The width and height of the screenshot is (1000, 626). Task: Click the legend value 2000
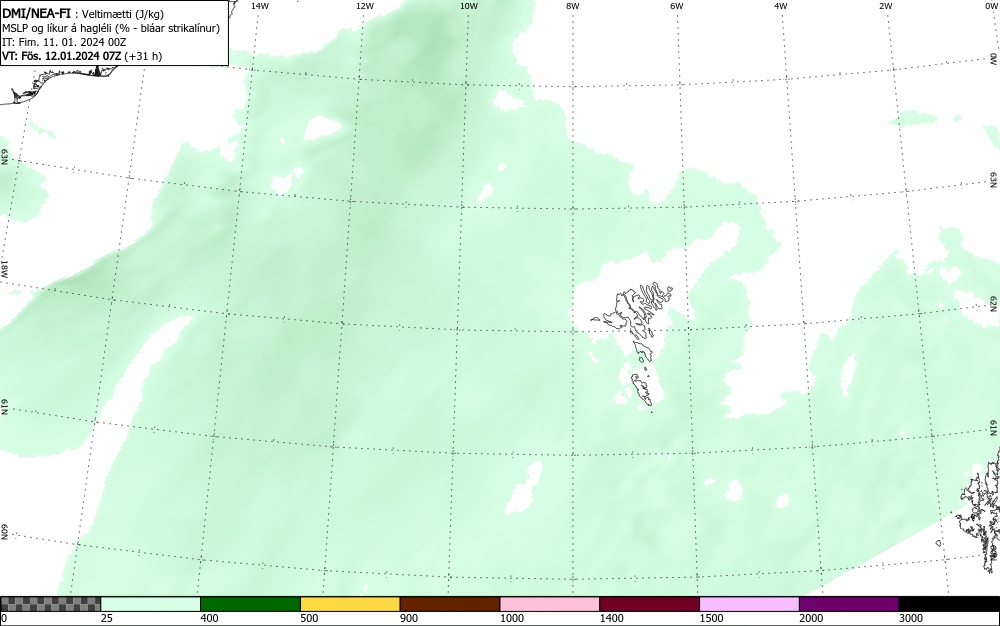tap(811, 618)
